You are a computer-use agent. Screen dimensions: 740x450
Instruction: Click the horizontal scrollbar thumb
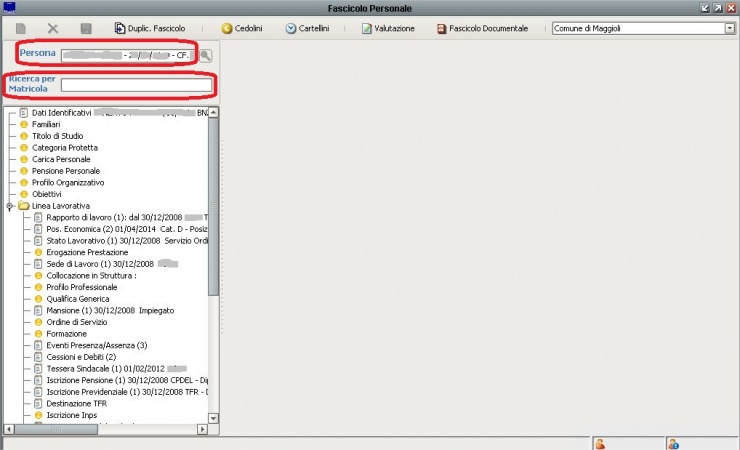56,429
